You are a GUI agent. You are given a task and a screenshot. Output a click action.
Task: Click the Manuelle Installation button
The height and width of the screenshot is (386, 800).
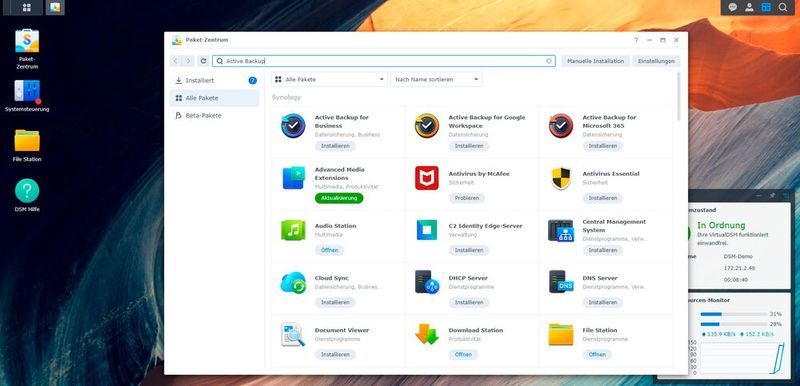click(595, 61)
